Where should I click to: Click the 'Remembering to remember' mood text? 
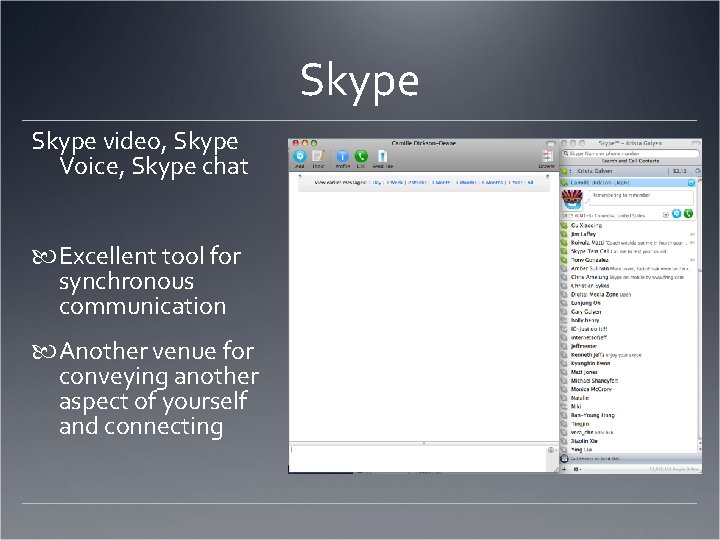pyautogui.click(x=621, y=195)
